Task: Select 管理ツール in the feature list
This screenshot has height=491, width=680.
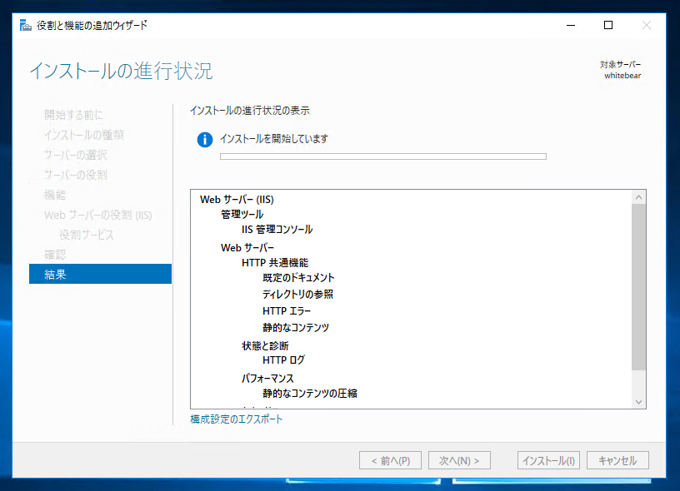Action: click(242, 214)
